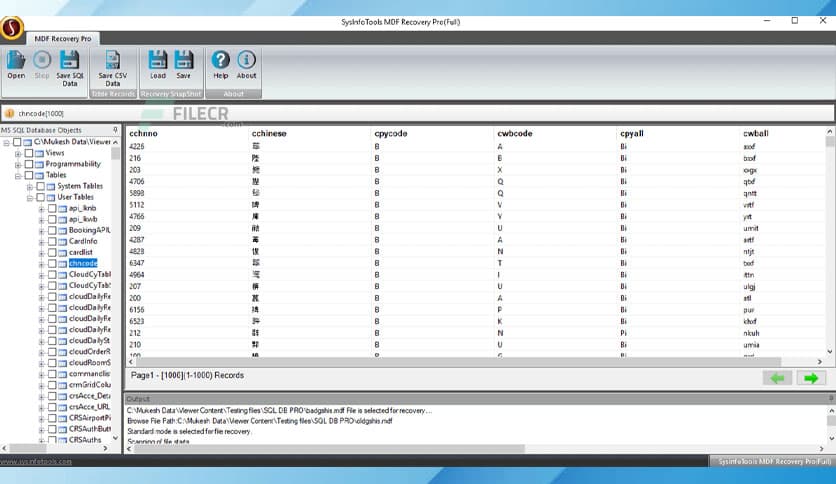Collapse the Tables tree node
This screenshot has height=484, width=836.
(18, 175)
